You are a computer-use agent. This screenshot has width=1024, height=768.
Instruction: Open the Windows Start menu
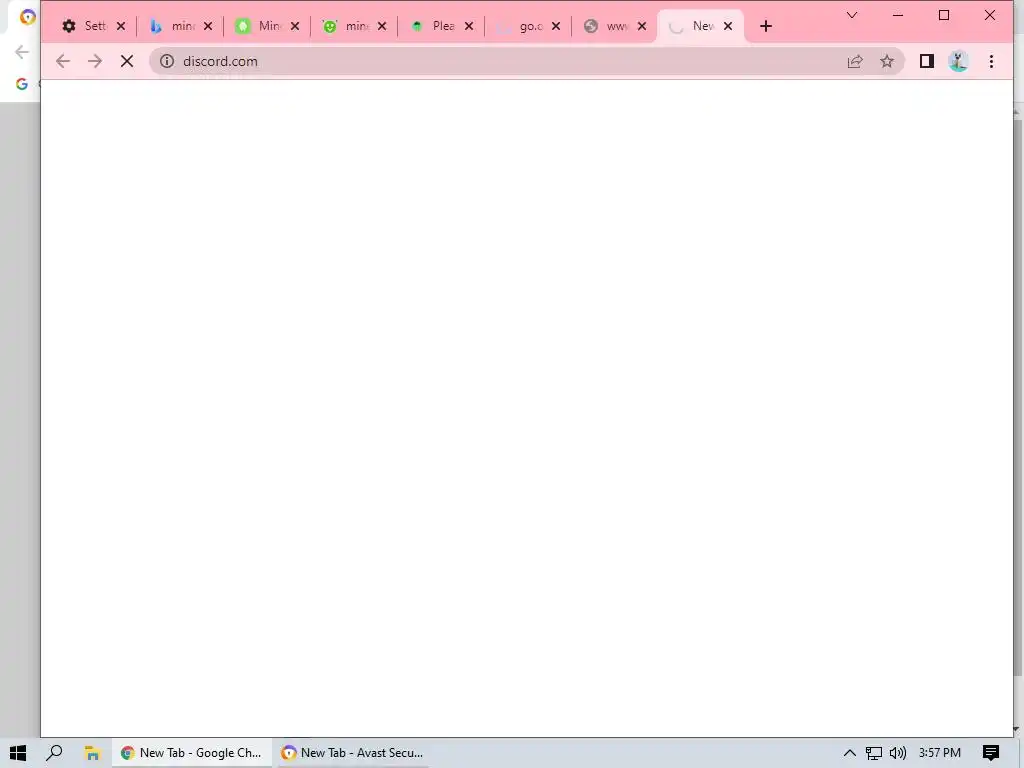18,753
